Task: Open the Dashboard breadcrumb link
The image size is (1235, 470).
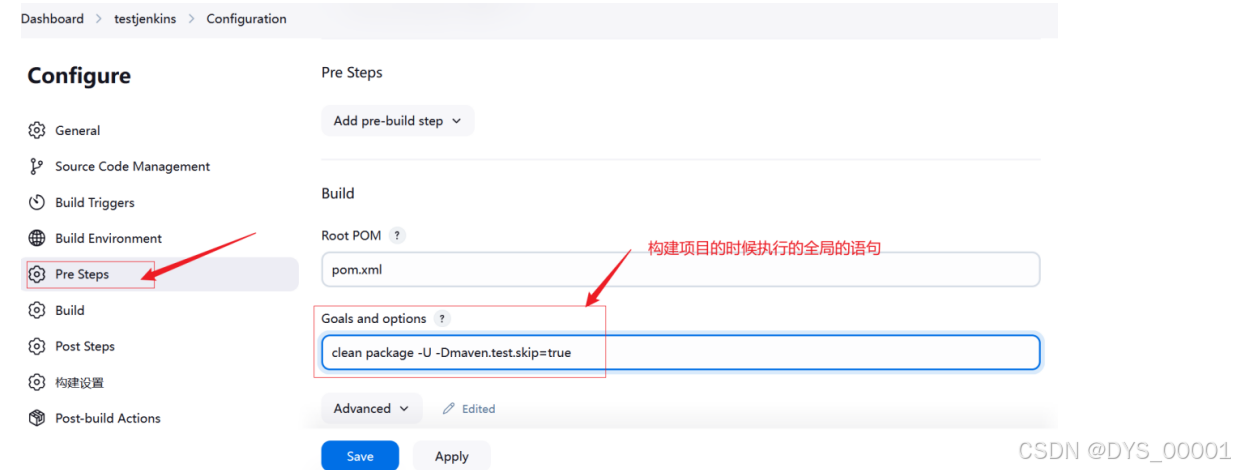Action: (52, 18)
